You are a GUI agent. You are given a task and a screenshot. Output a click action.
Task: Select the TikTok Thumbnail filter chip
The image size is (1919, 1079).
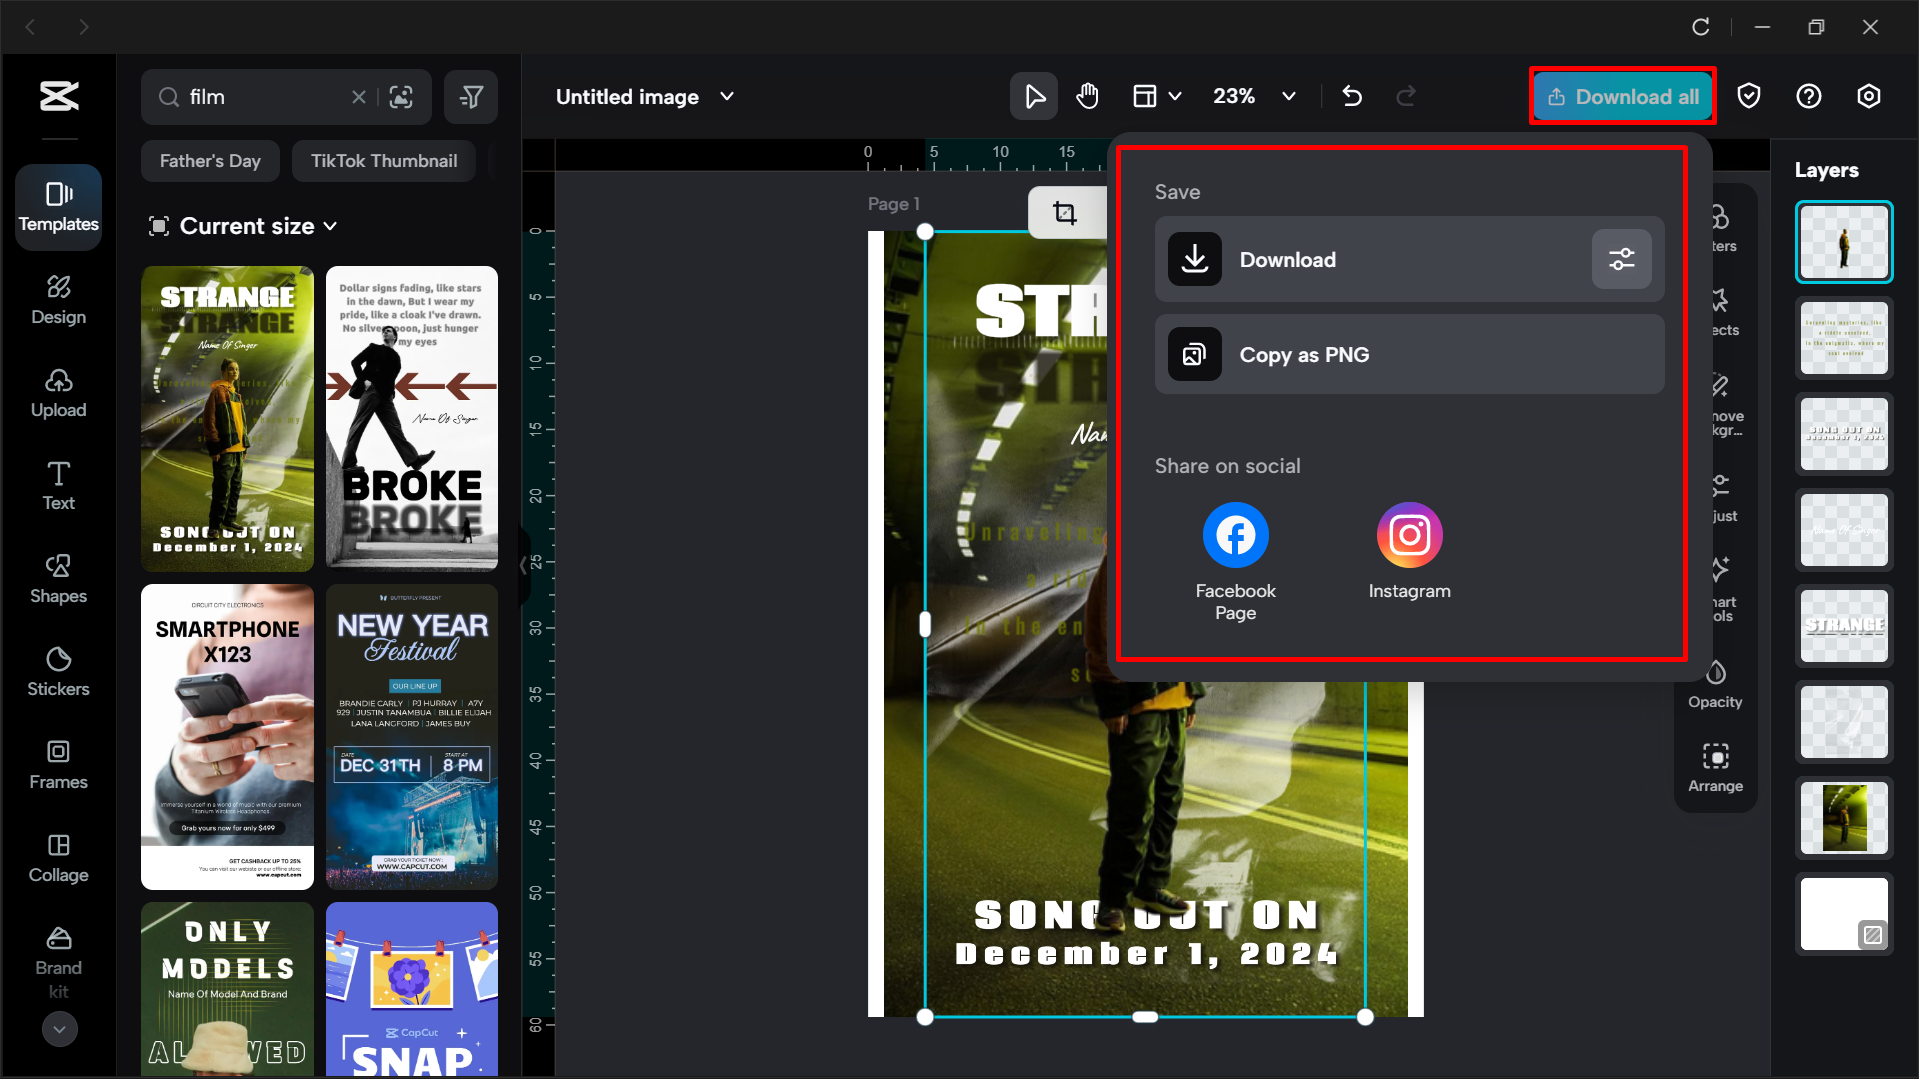(383, 160)
